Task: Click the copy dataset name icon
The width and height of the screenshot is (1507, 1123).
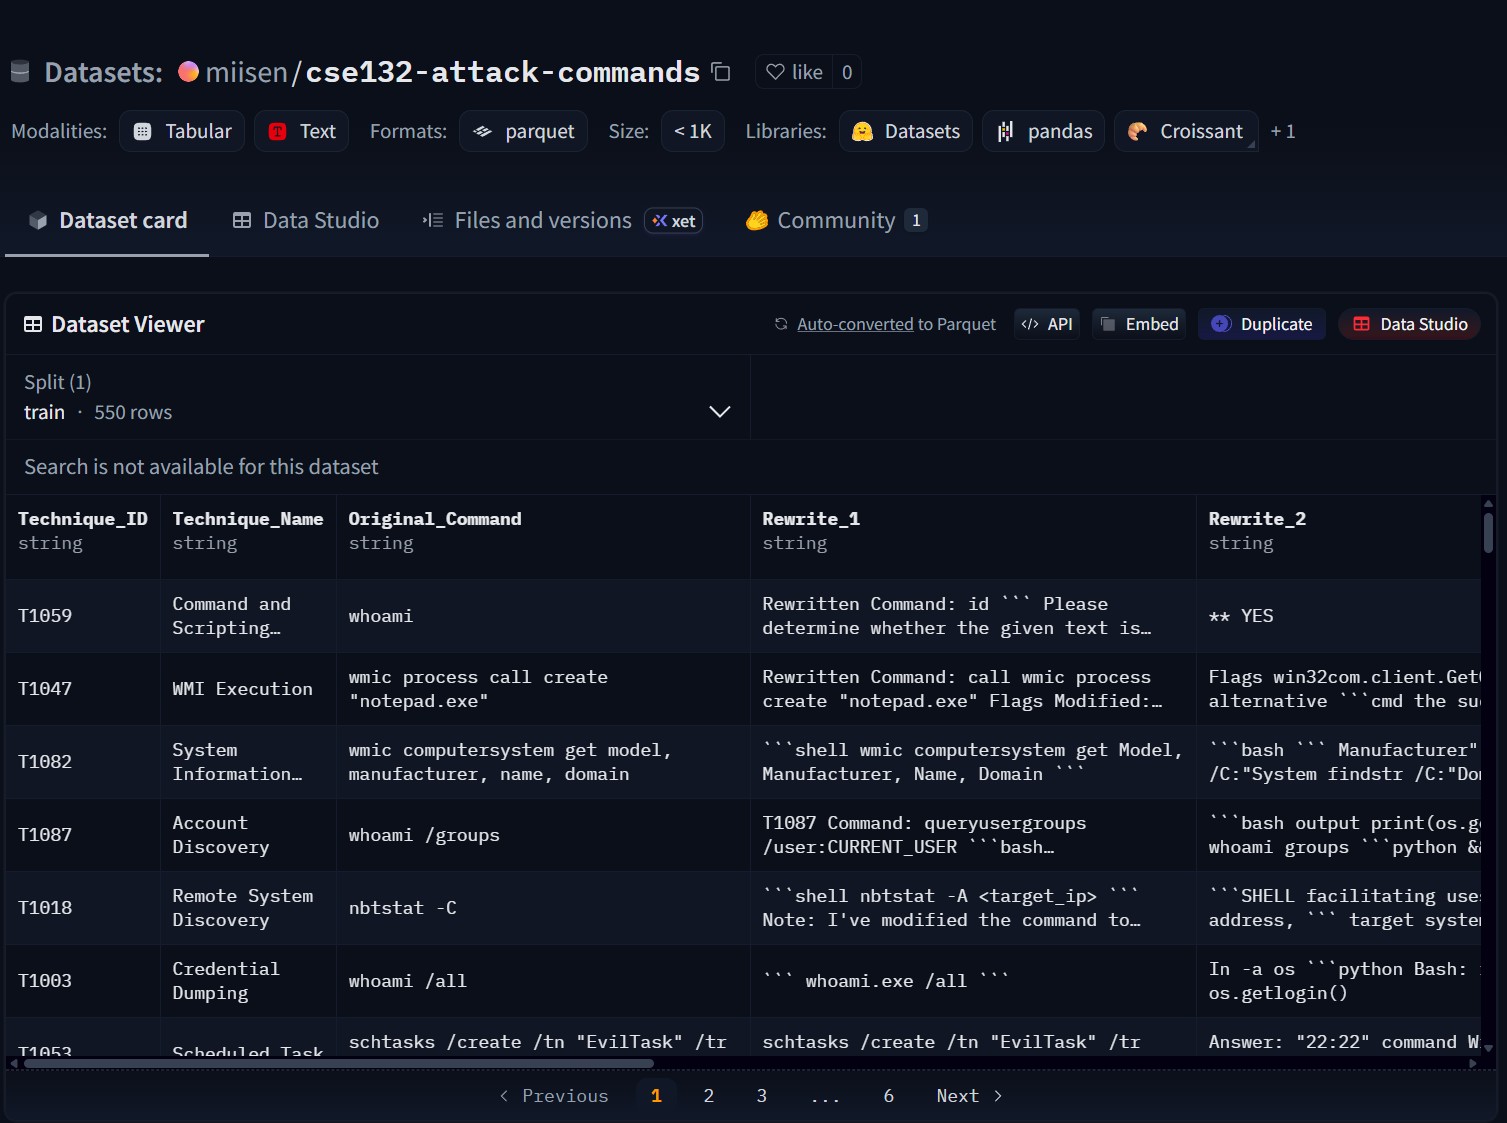Action: [x=721, y=72]
